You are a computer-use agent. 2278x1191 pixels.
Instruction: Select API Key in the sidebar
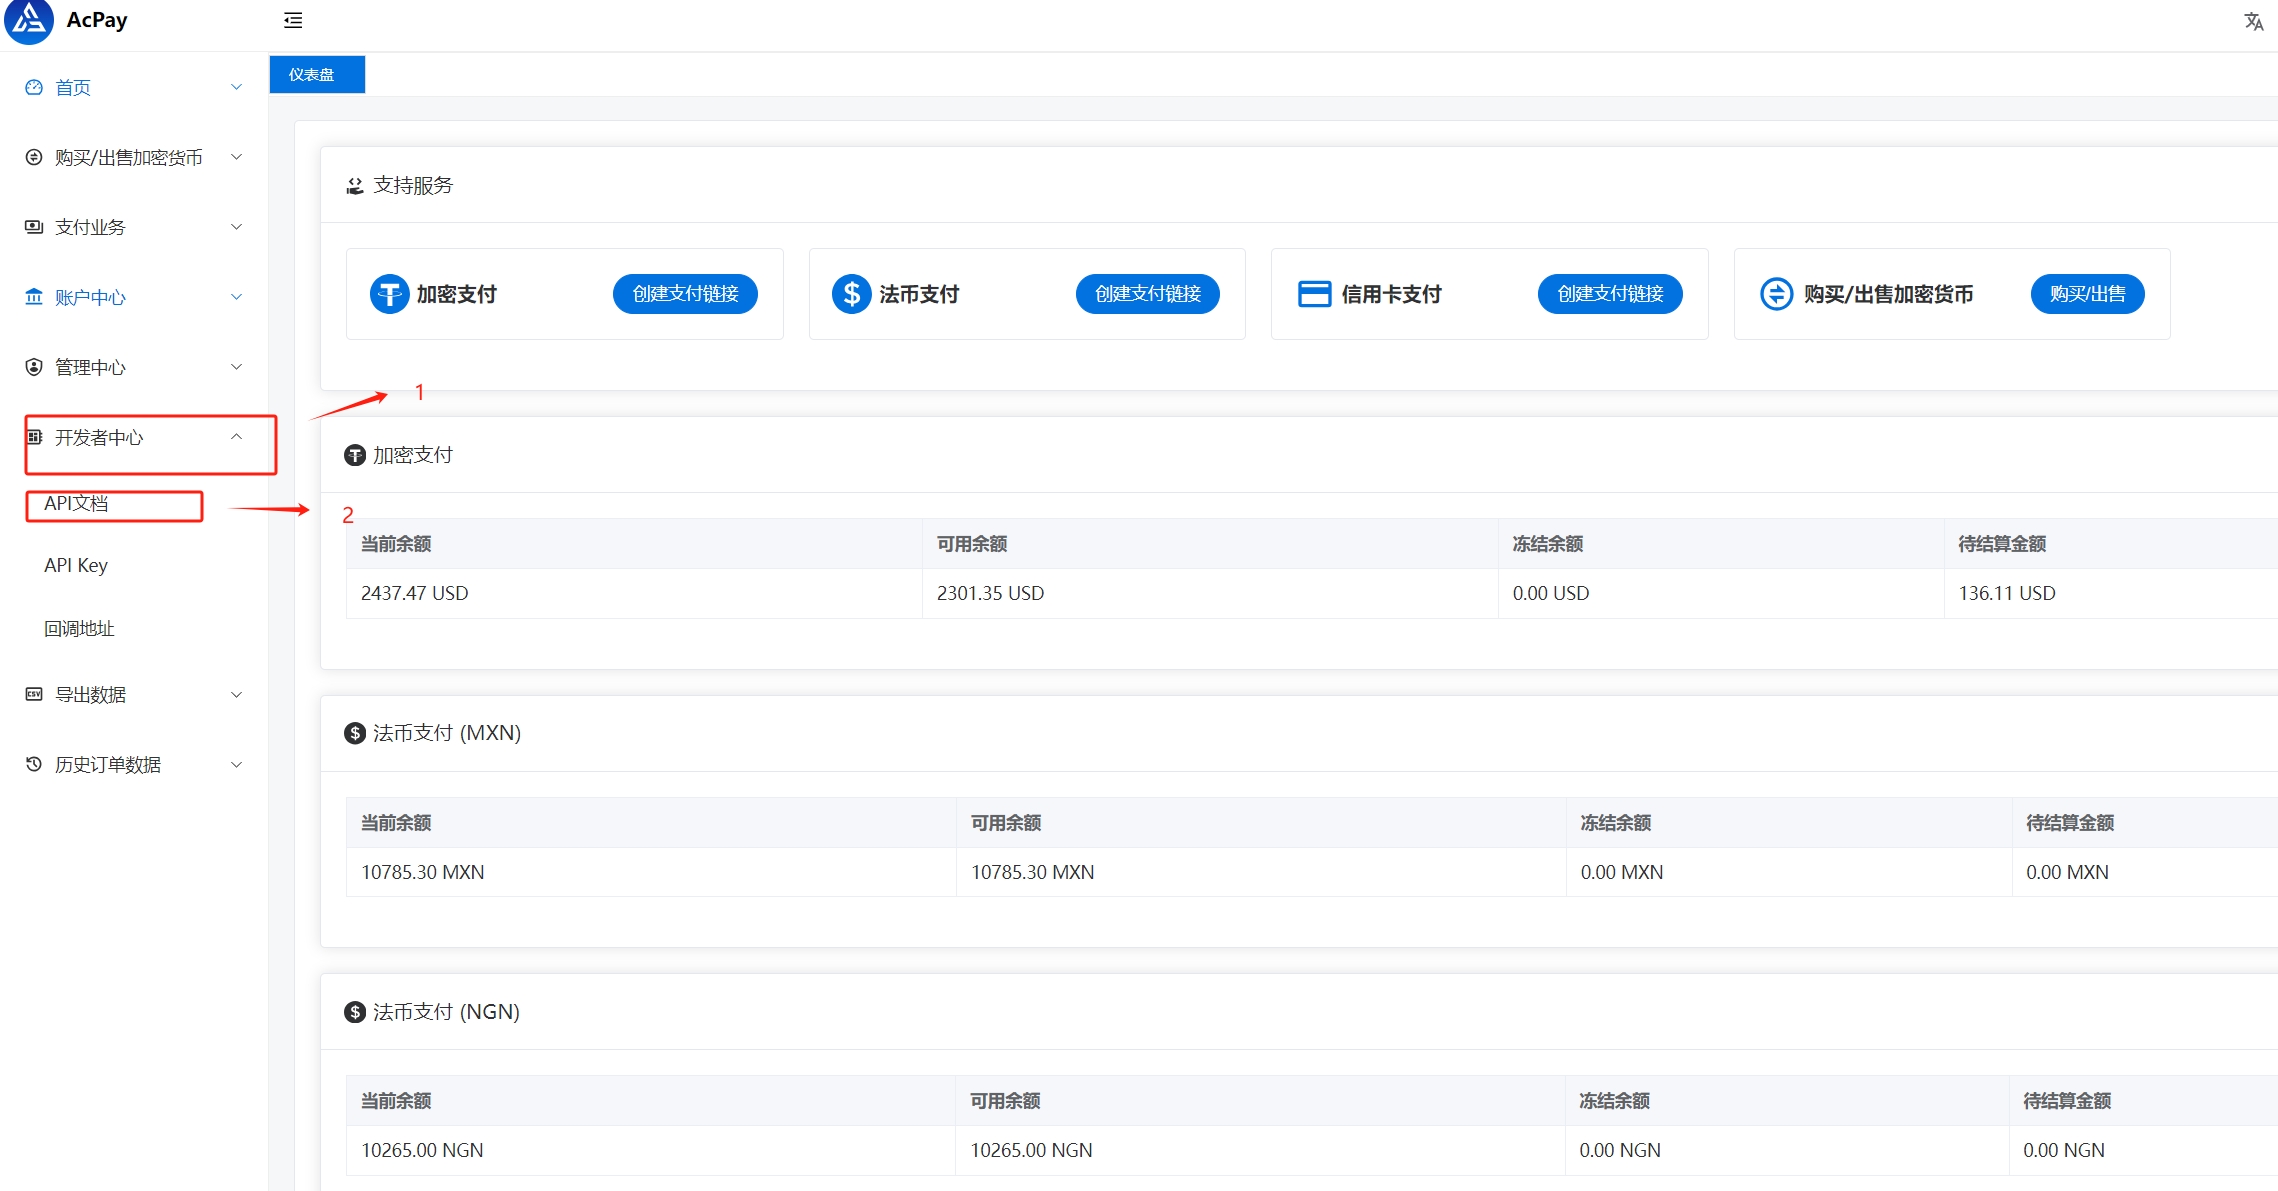click(x=75, y=565)
